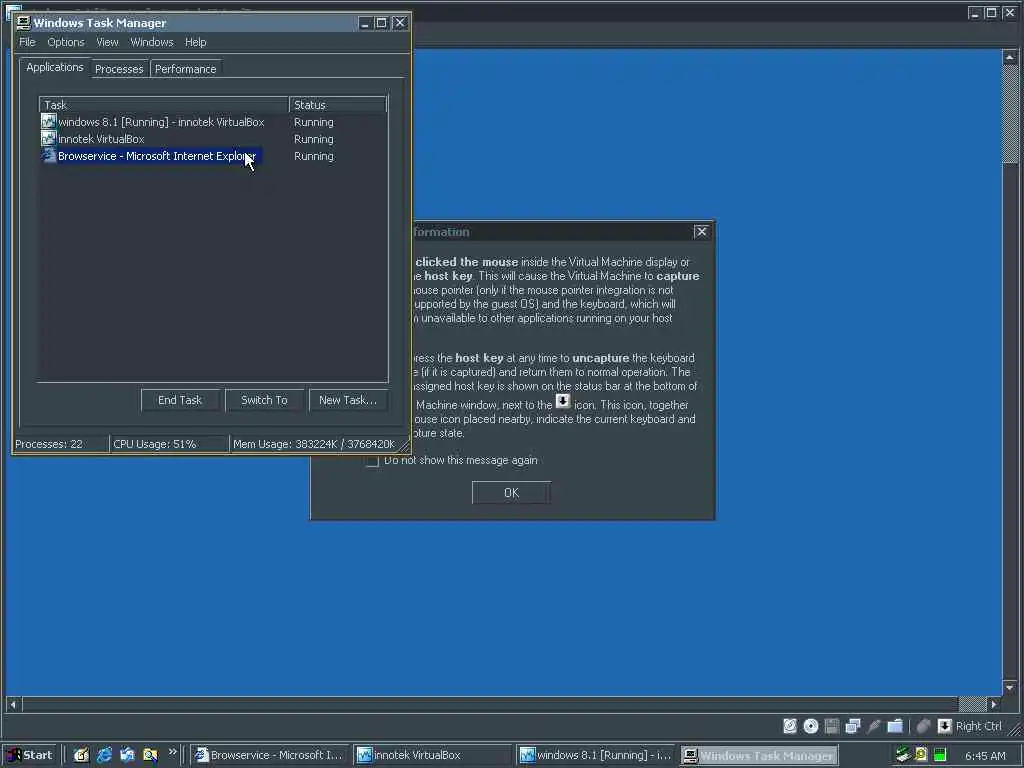Open the Start menu
This screenshot has width=1024, height=768.
tap(29, 755)
